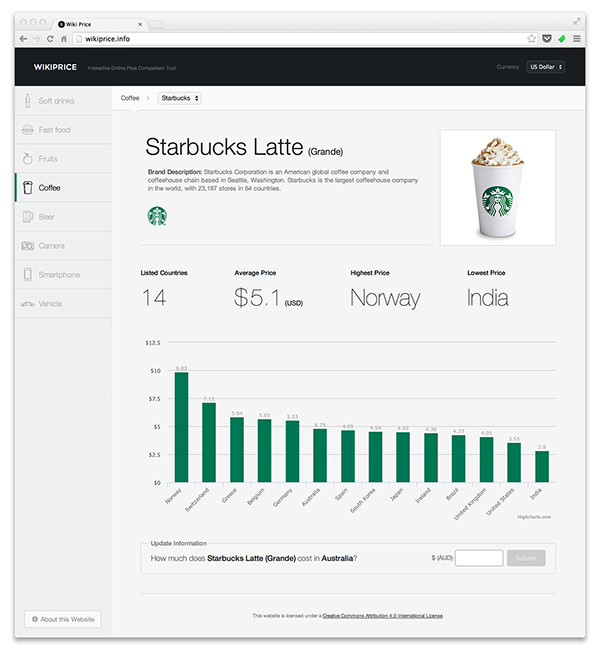Open the Beer category
Viewport: 600px width, 652px height.
63,217
